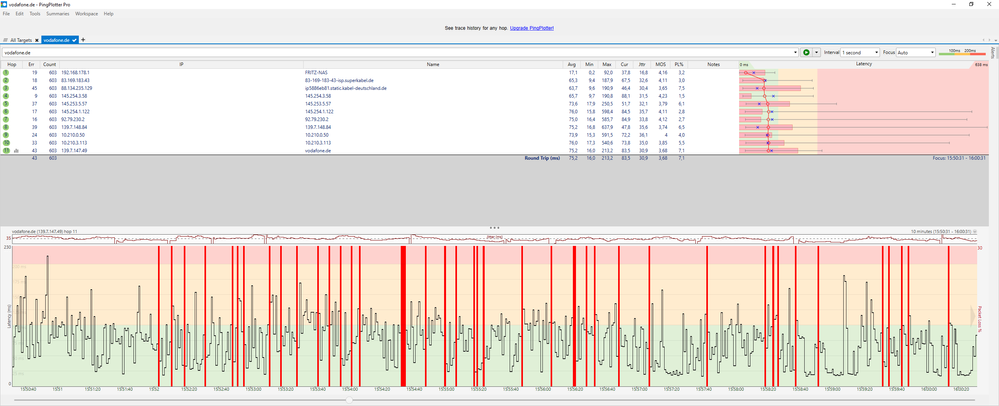Select the hop 11 green circle icon
This screenshot has height=406, width=999.
coord(6,150)
